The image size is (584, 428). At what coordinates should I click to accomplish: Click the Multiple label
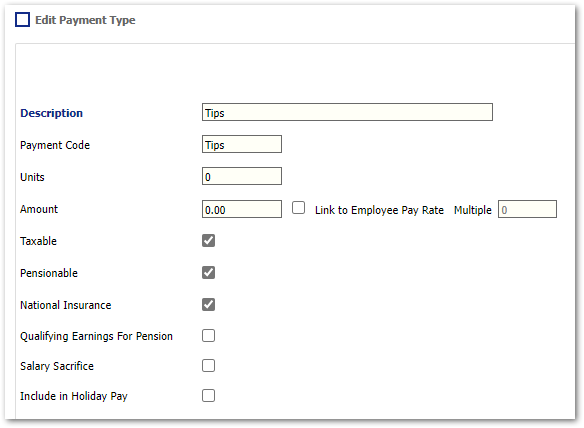[x=473, y=210]
